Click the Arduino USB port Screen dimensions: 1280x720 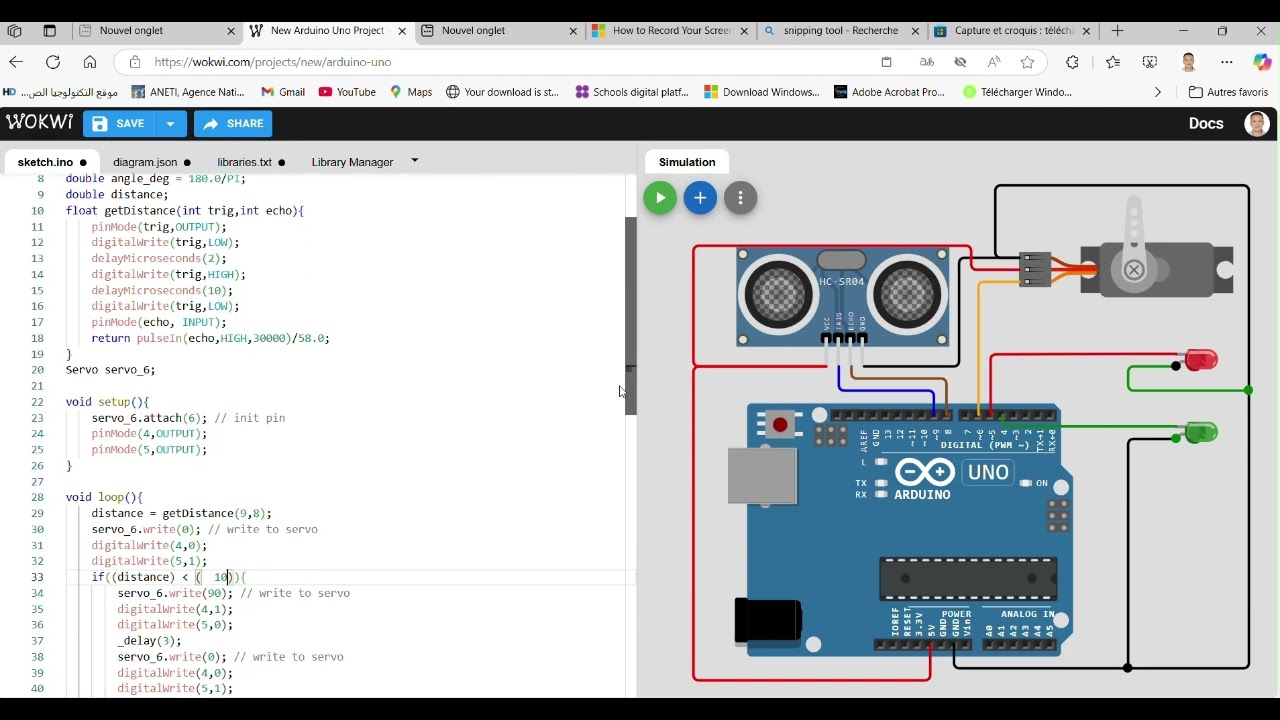pyautogui.click(x=762, y=476)
